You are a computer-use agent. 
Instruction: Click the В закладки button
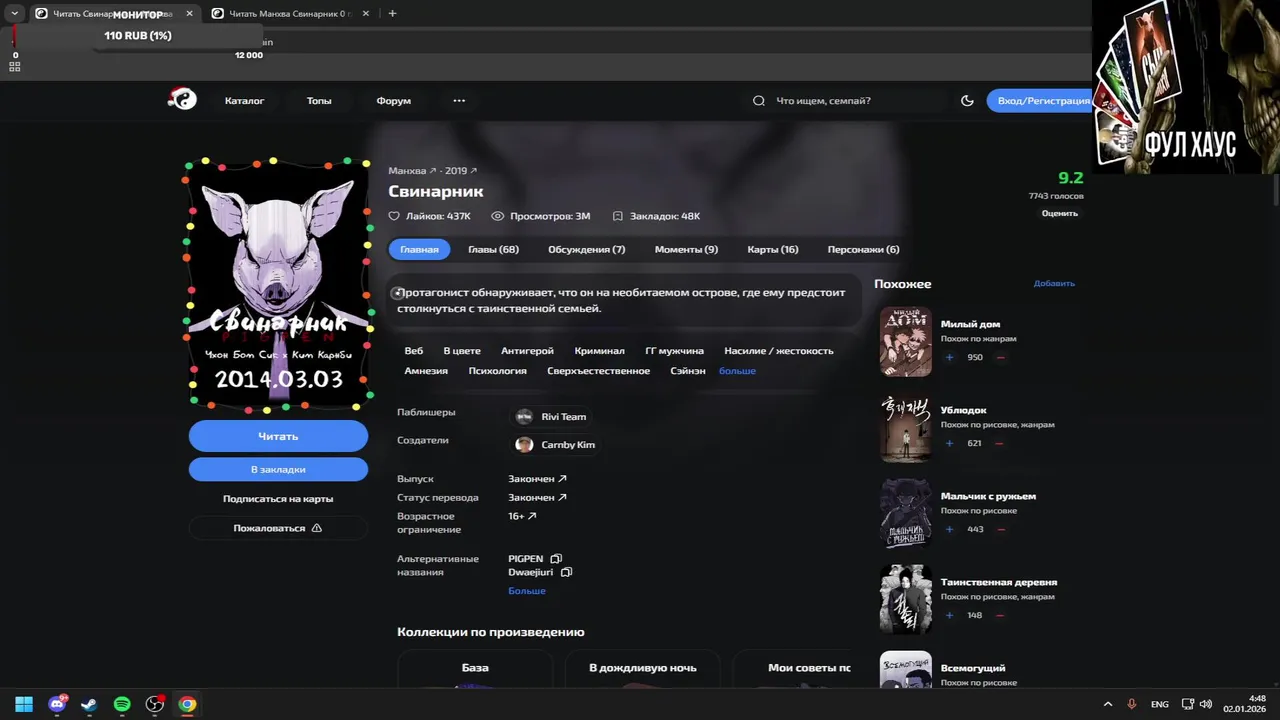[x=278, y=469]
